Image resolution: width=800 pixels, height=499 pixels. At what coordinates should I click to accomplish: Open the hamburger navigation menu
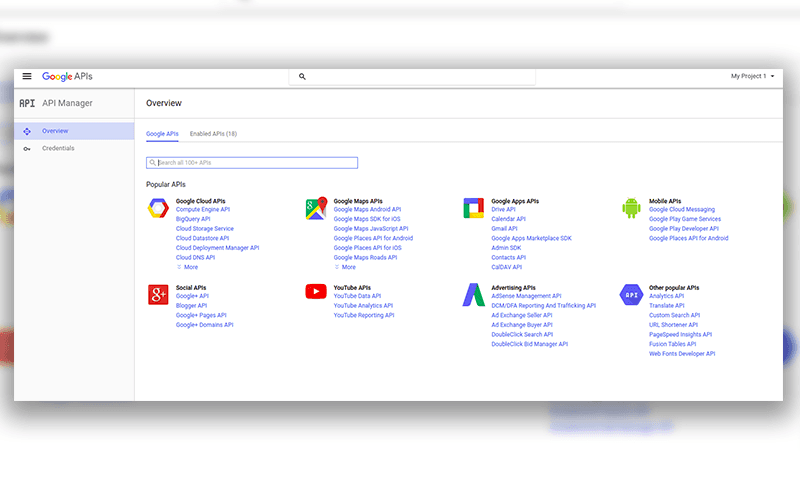click(x=27, y=76)
